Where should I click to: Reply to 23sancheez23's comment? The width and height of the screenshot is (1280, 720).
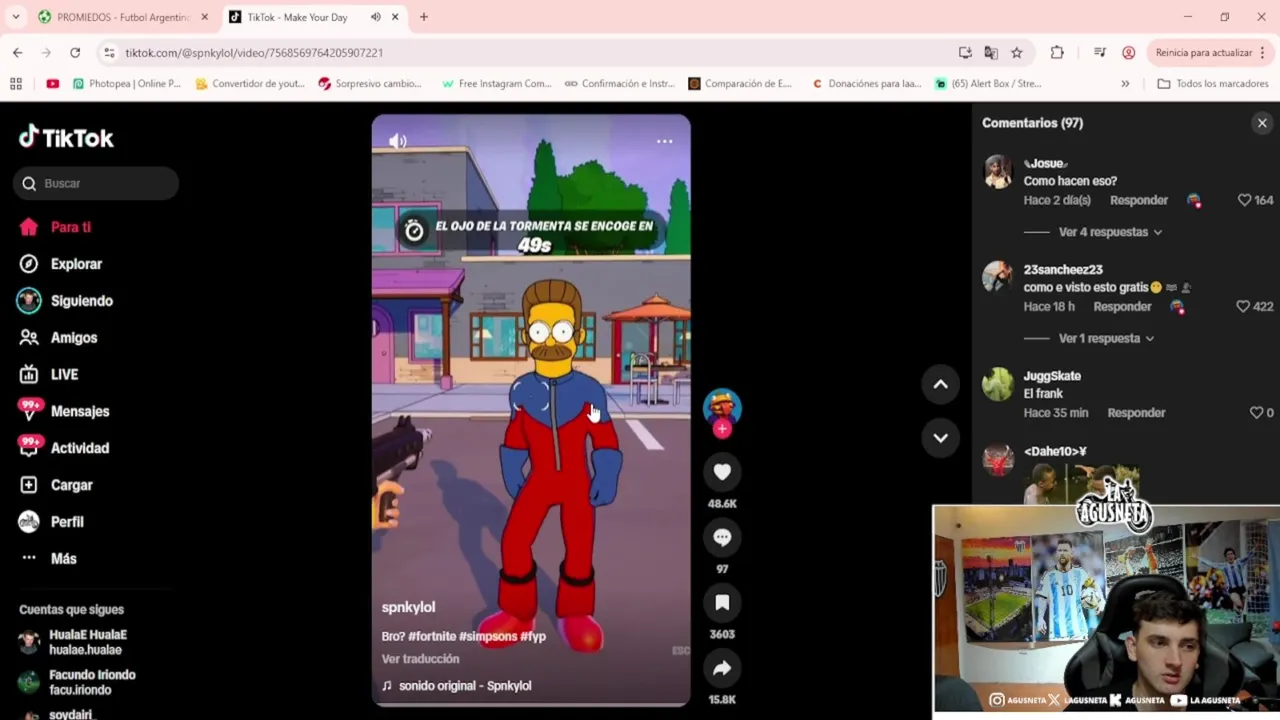(1122, 307)
